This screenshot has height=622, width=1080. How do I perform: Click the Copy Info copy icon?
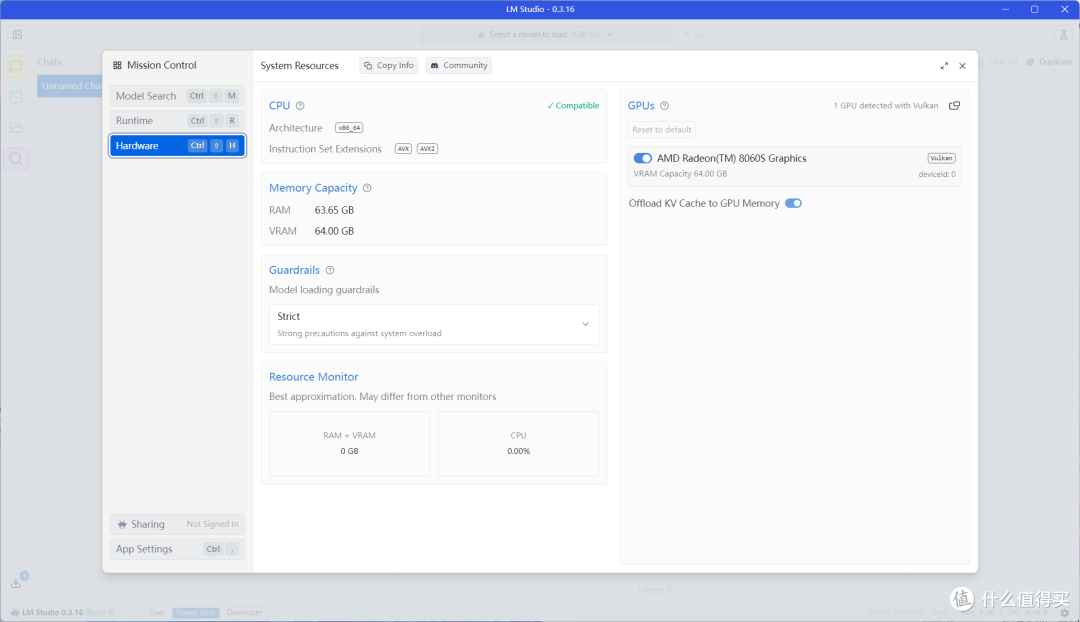click(x=368, y=65)
